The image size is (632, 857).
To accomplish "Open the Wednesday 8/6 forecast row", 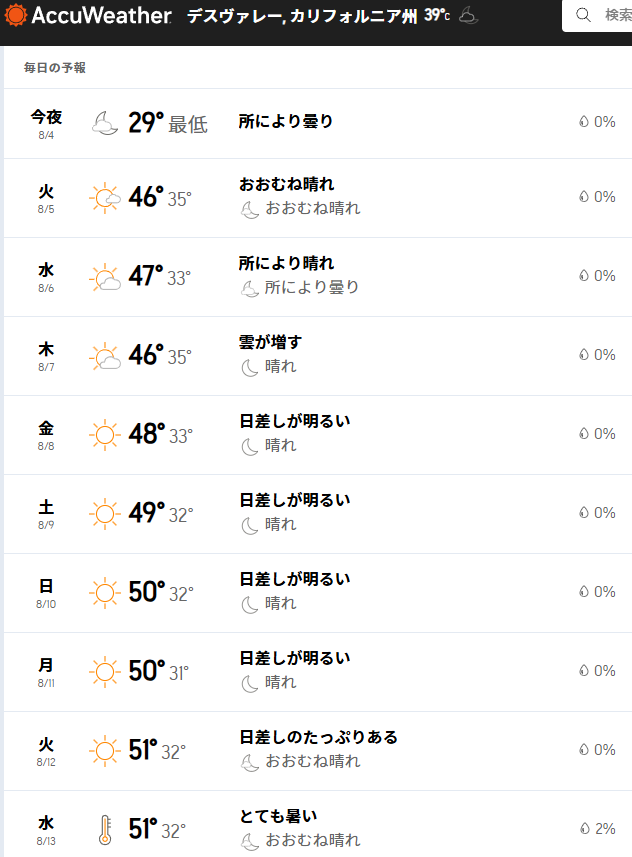I will pyautogui.click(x=318, y=276).
